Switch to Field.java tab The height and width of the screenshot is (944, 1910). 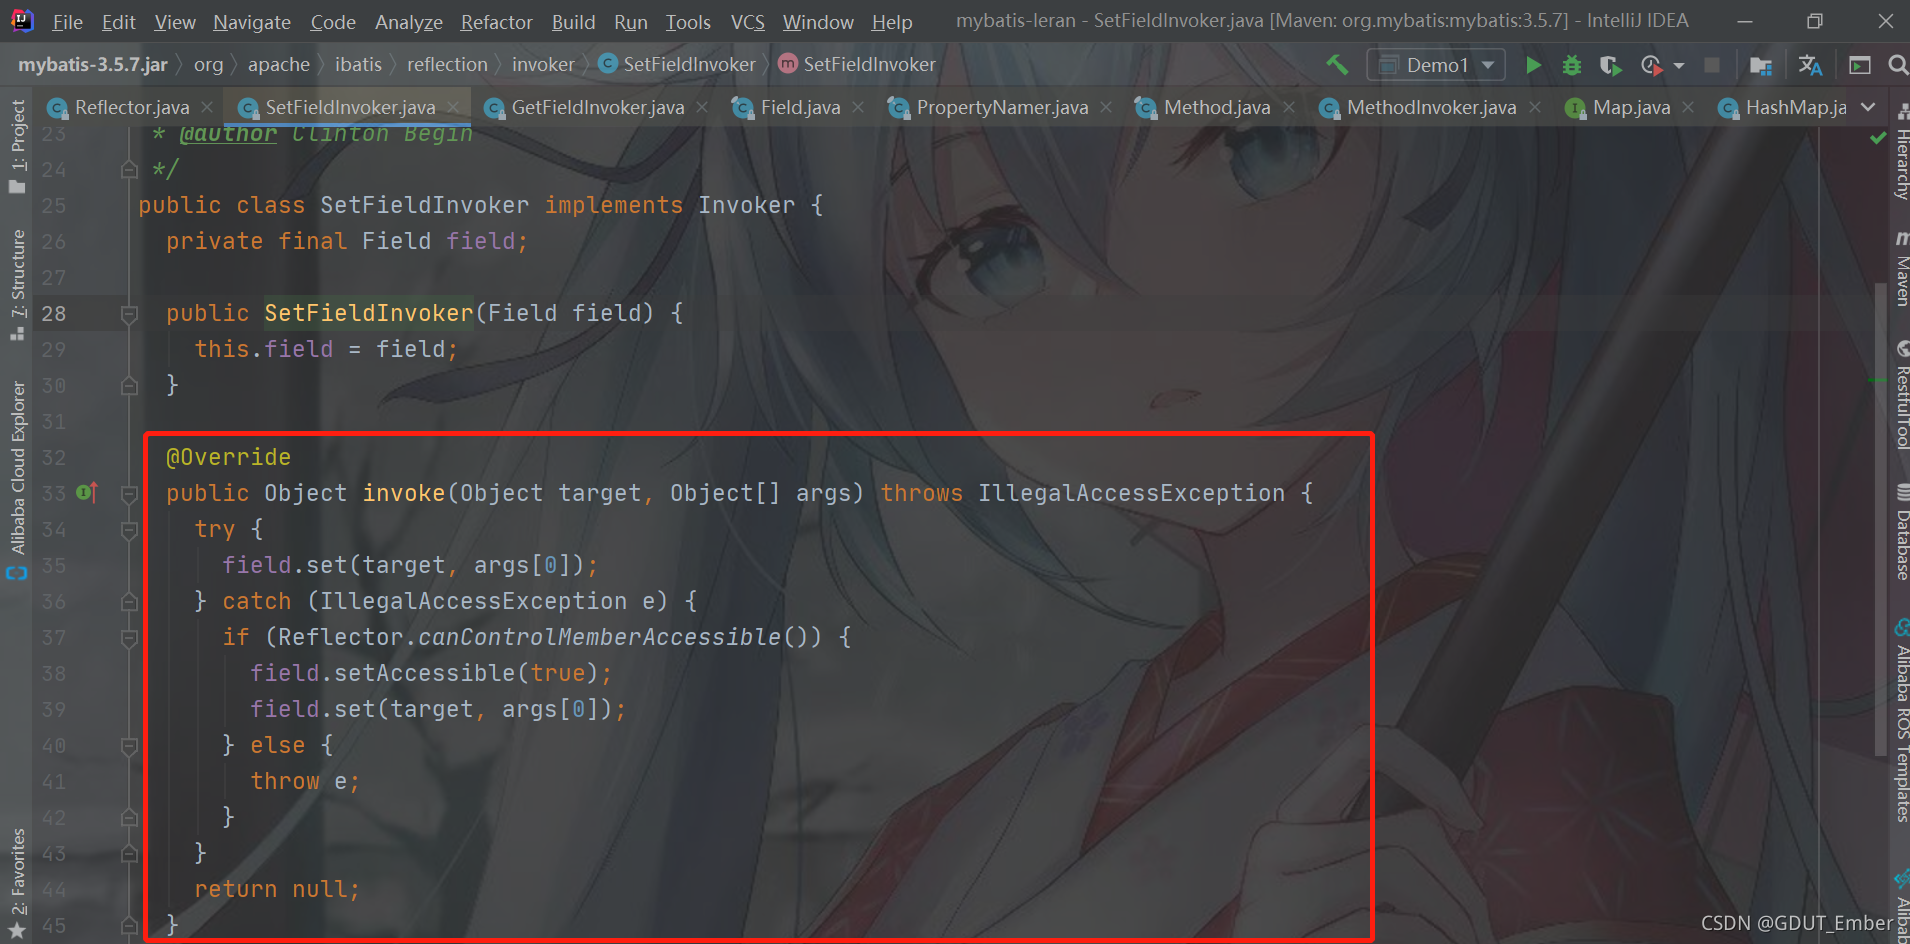[800, 107]
